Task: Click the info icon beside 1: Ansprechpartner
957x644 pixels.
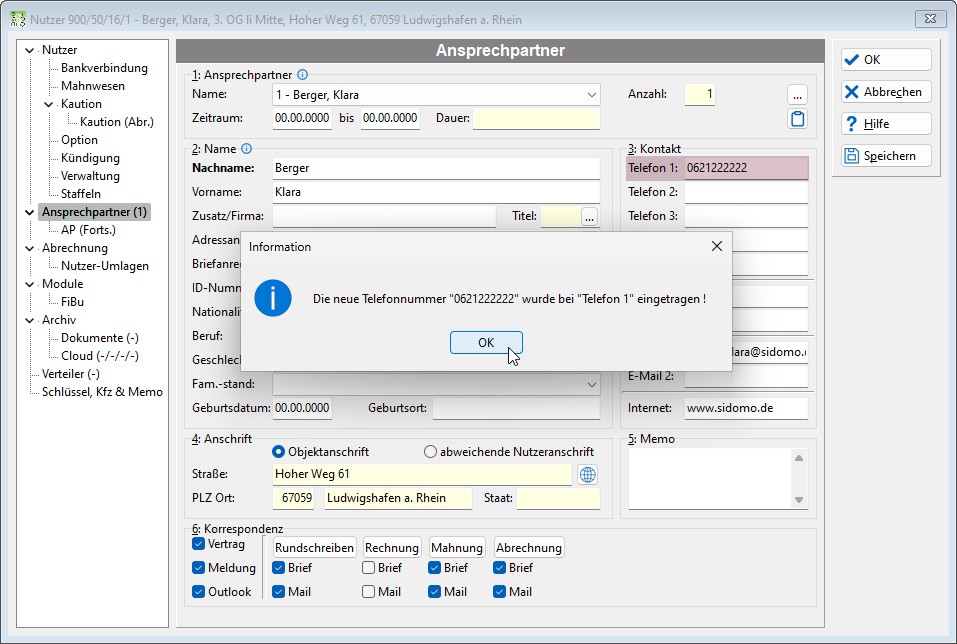Action: tap(303, 74)
